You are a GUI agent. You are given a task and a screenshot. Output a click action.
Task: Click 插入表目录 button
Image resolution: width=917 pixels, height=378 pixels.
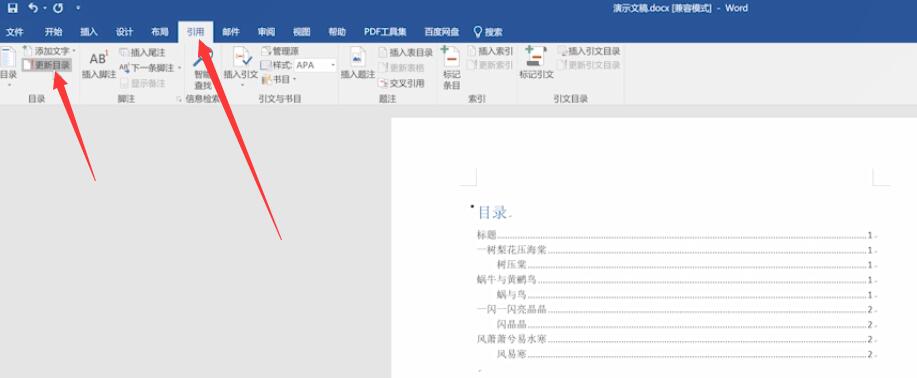(405, 53)
